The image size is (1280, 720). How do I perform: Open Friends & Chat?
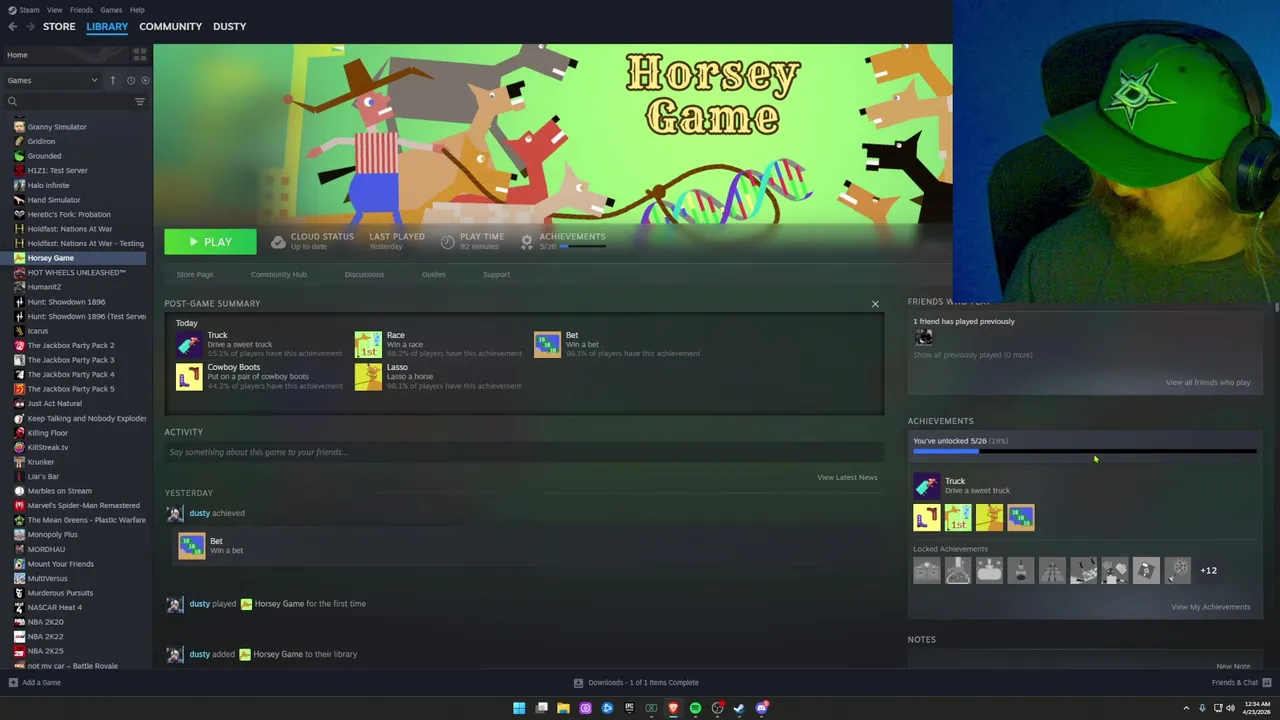pos(1241,682)
